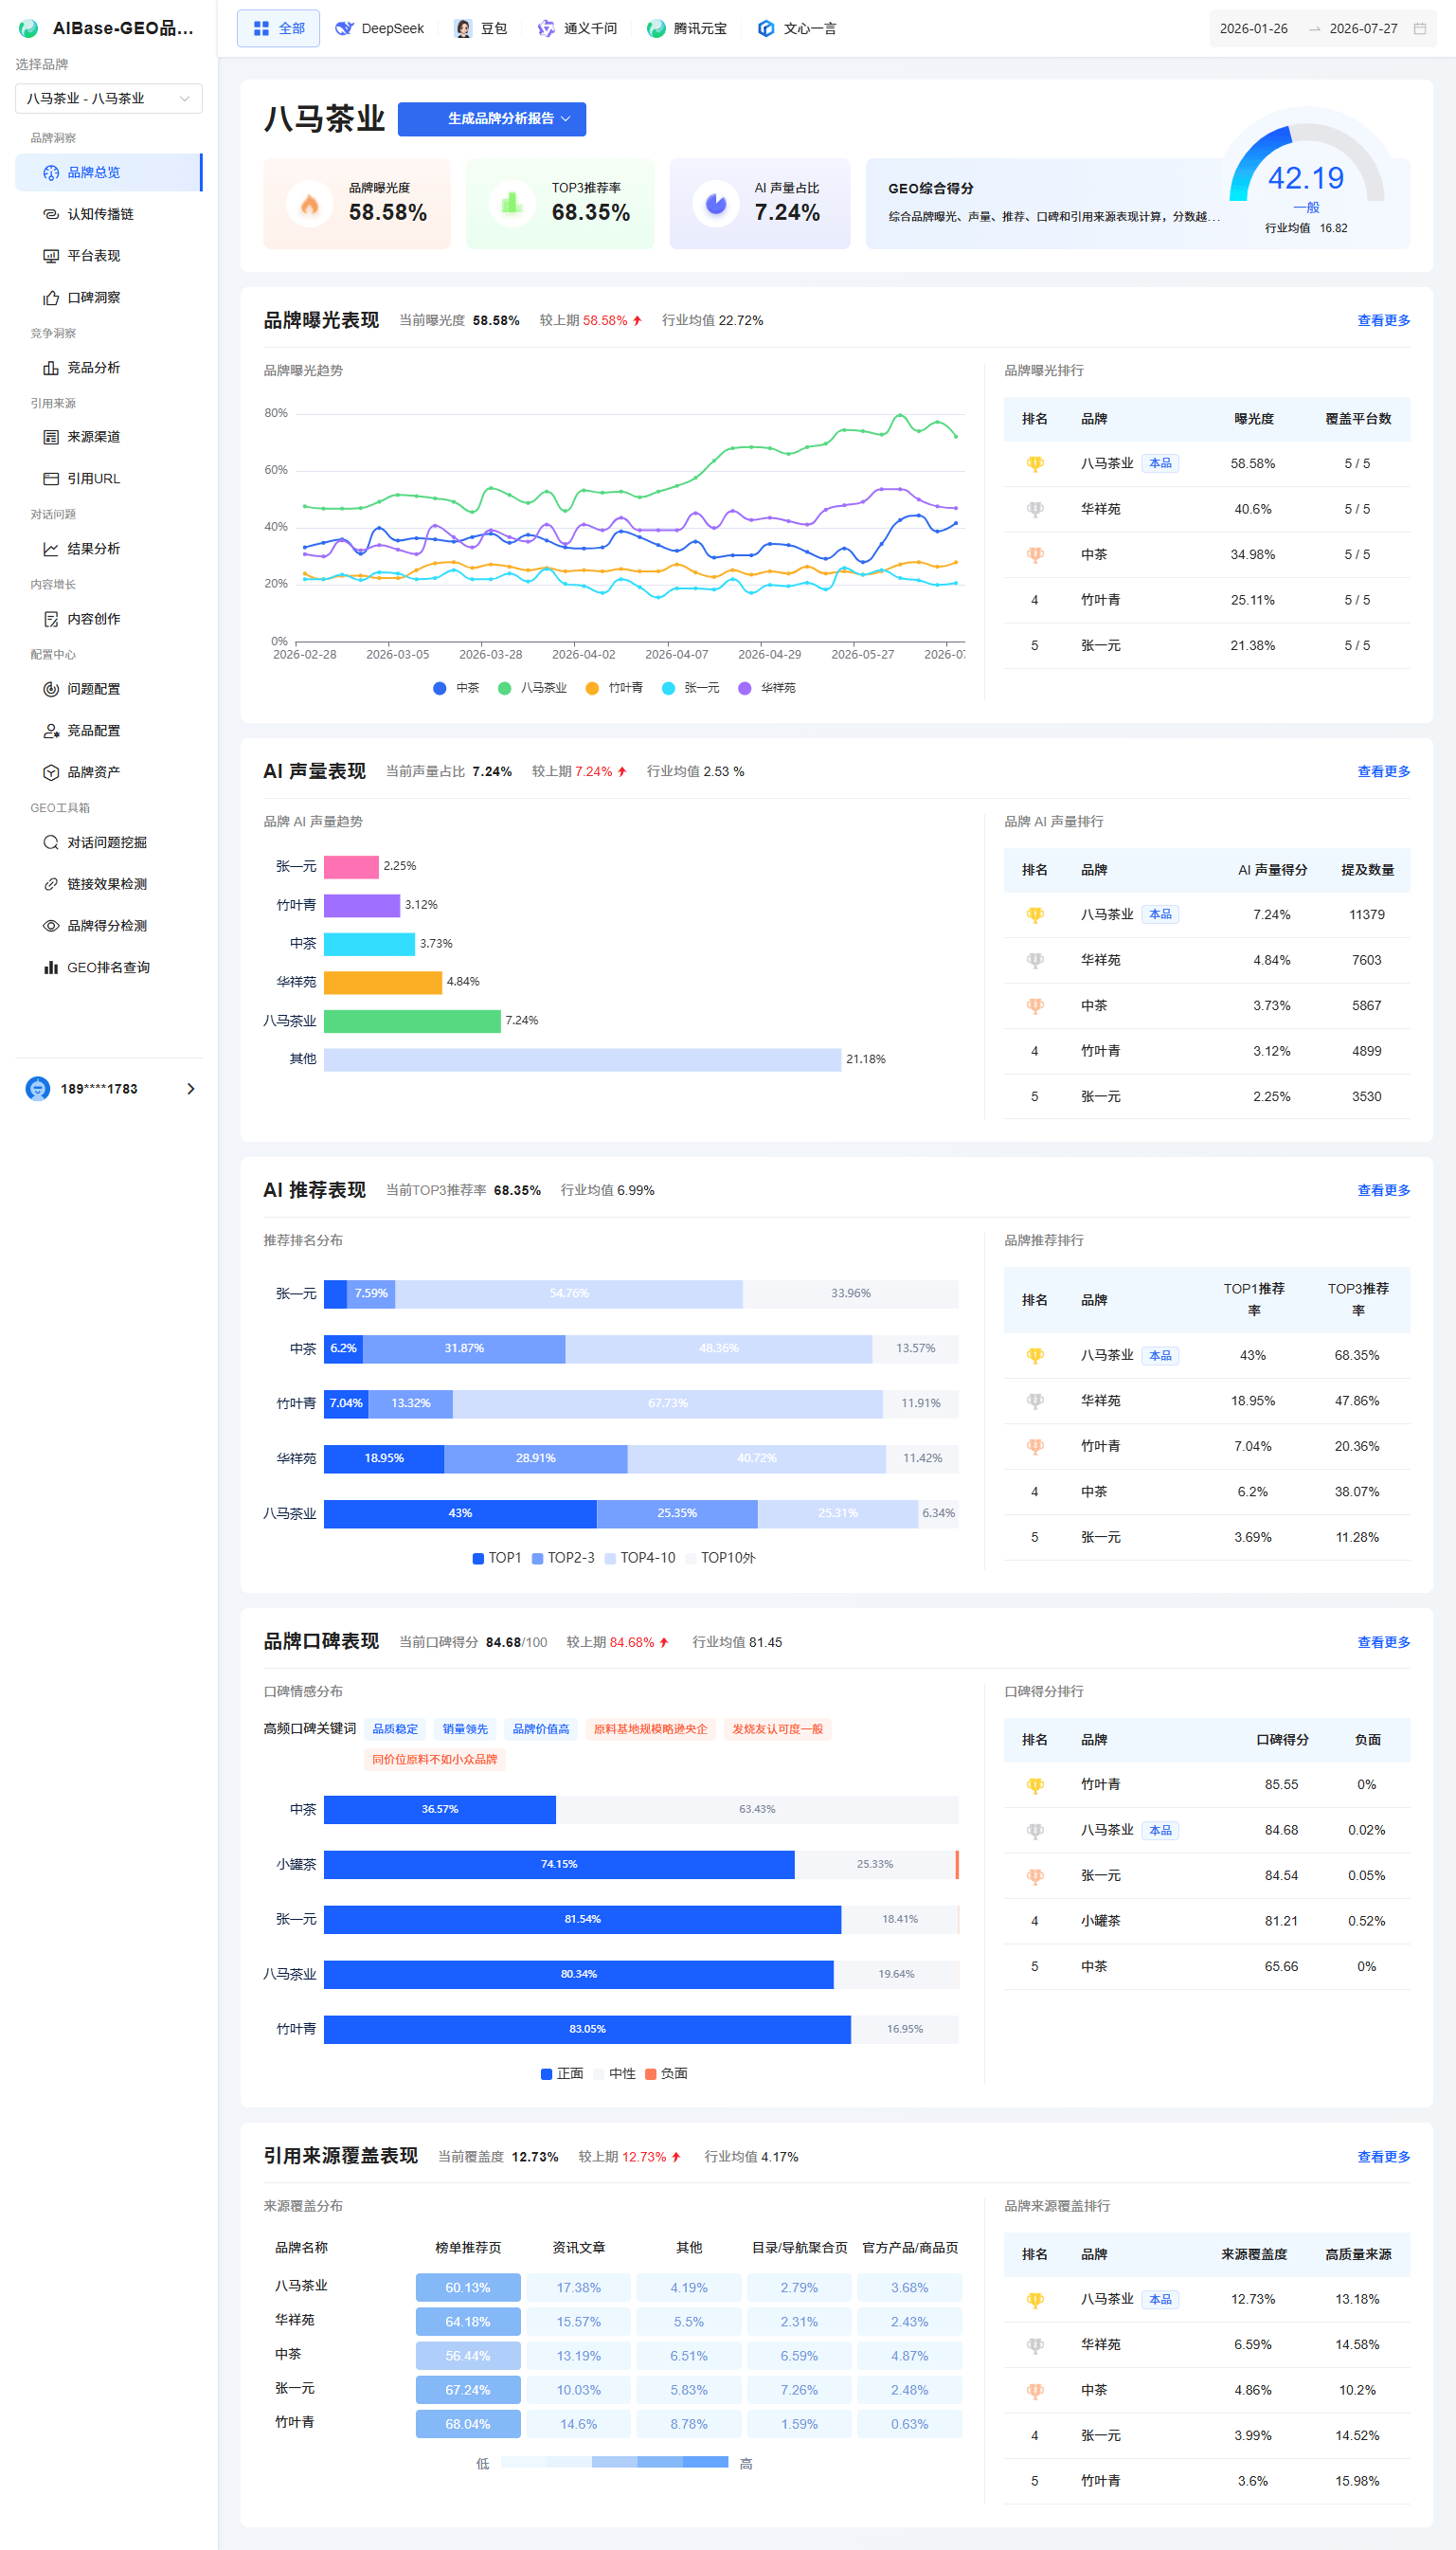Click the 同价位原料不如小众品牌 keyword tag

click(x=435, y=1759)
